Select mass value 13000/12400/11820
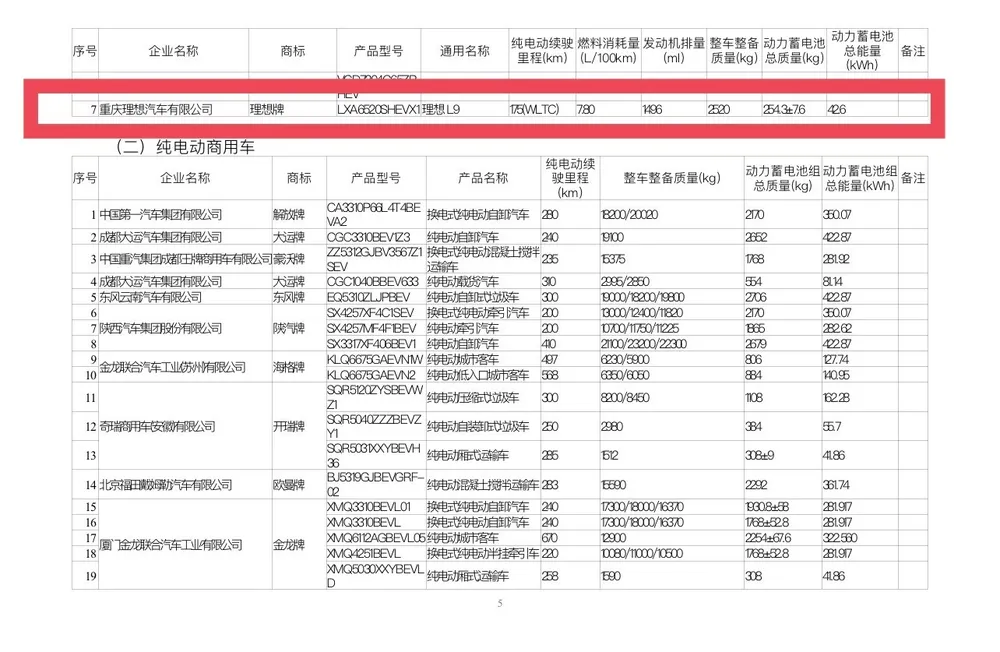Screen dimensions: 1000x652 point(642,313)
